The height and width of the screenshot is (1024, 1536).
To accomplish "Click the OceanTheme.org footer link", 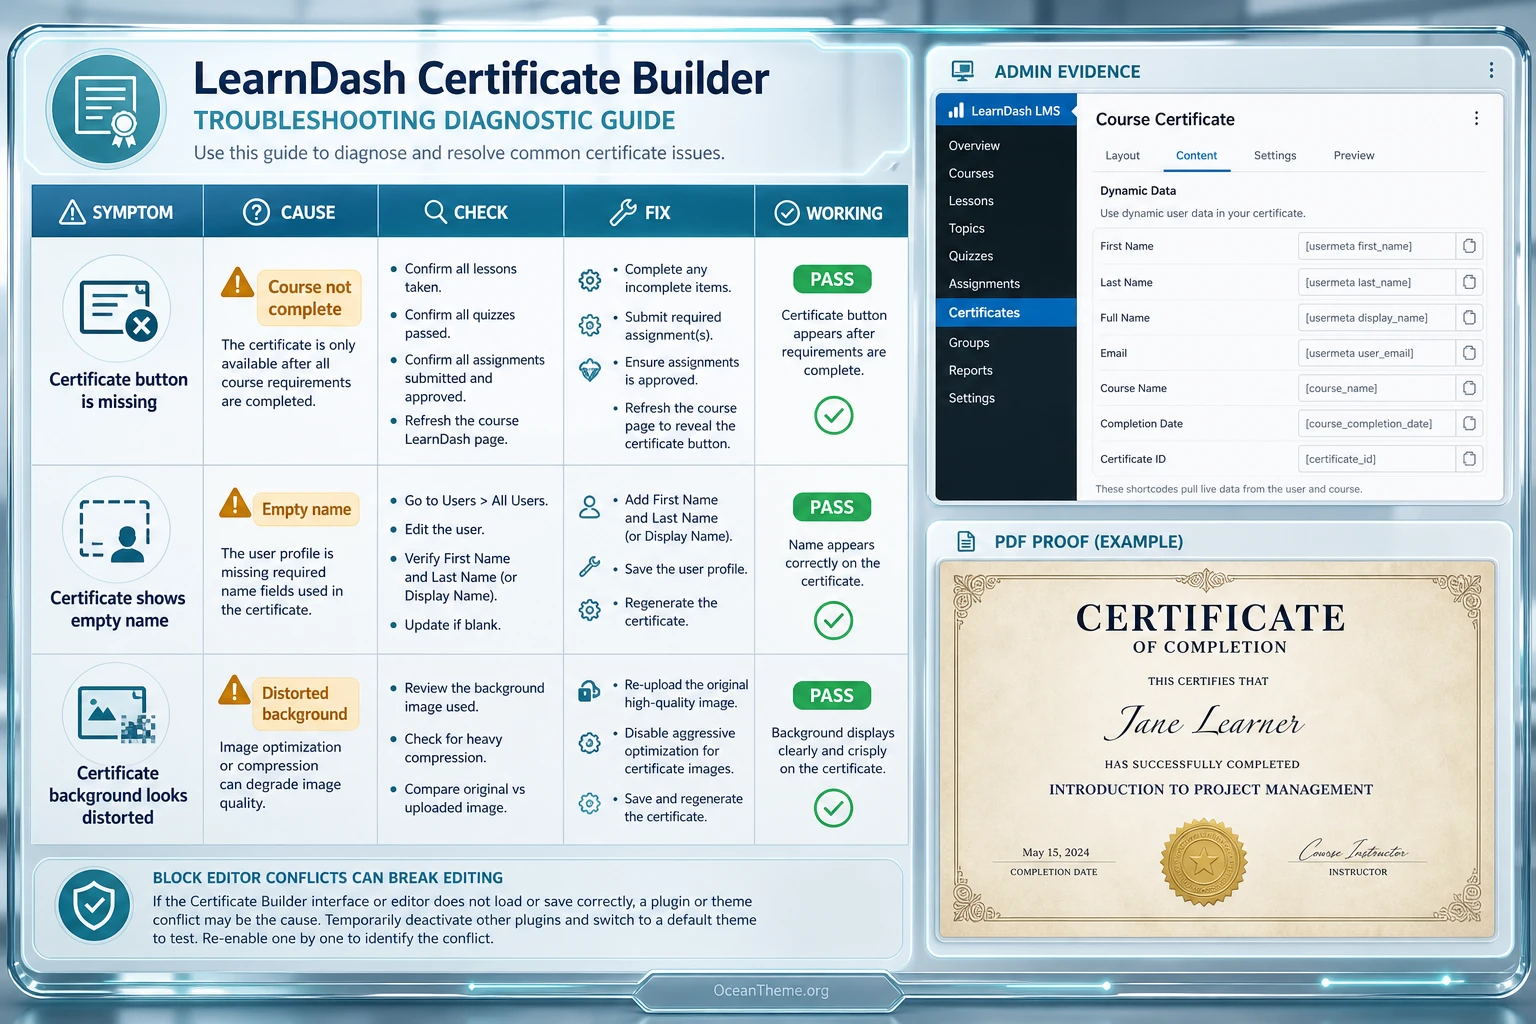I will pos(771,990).
